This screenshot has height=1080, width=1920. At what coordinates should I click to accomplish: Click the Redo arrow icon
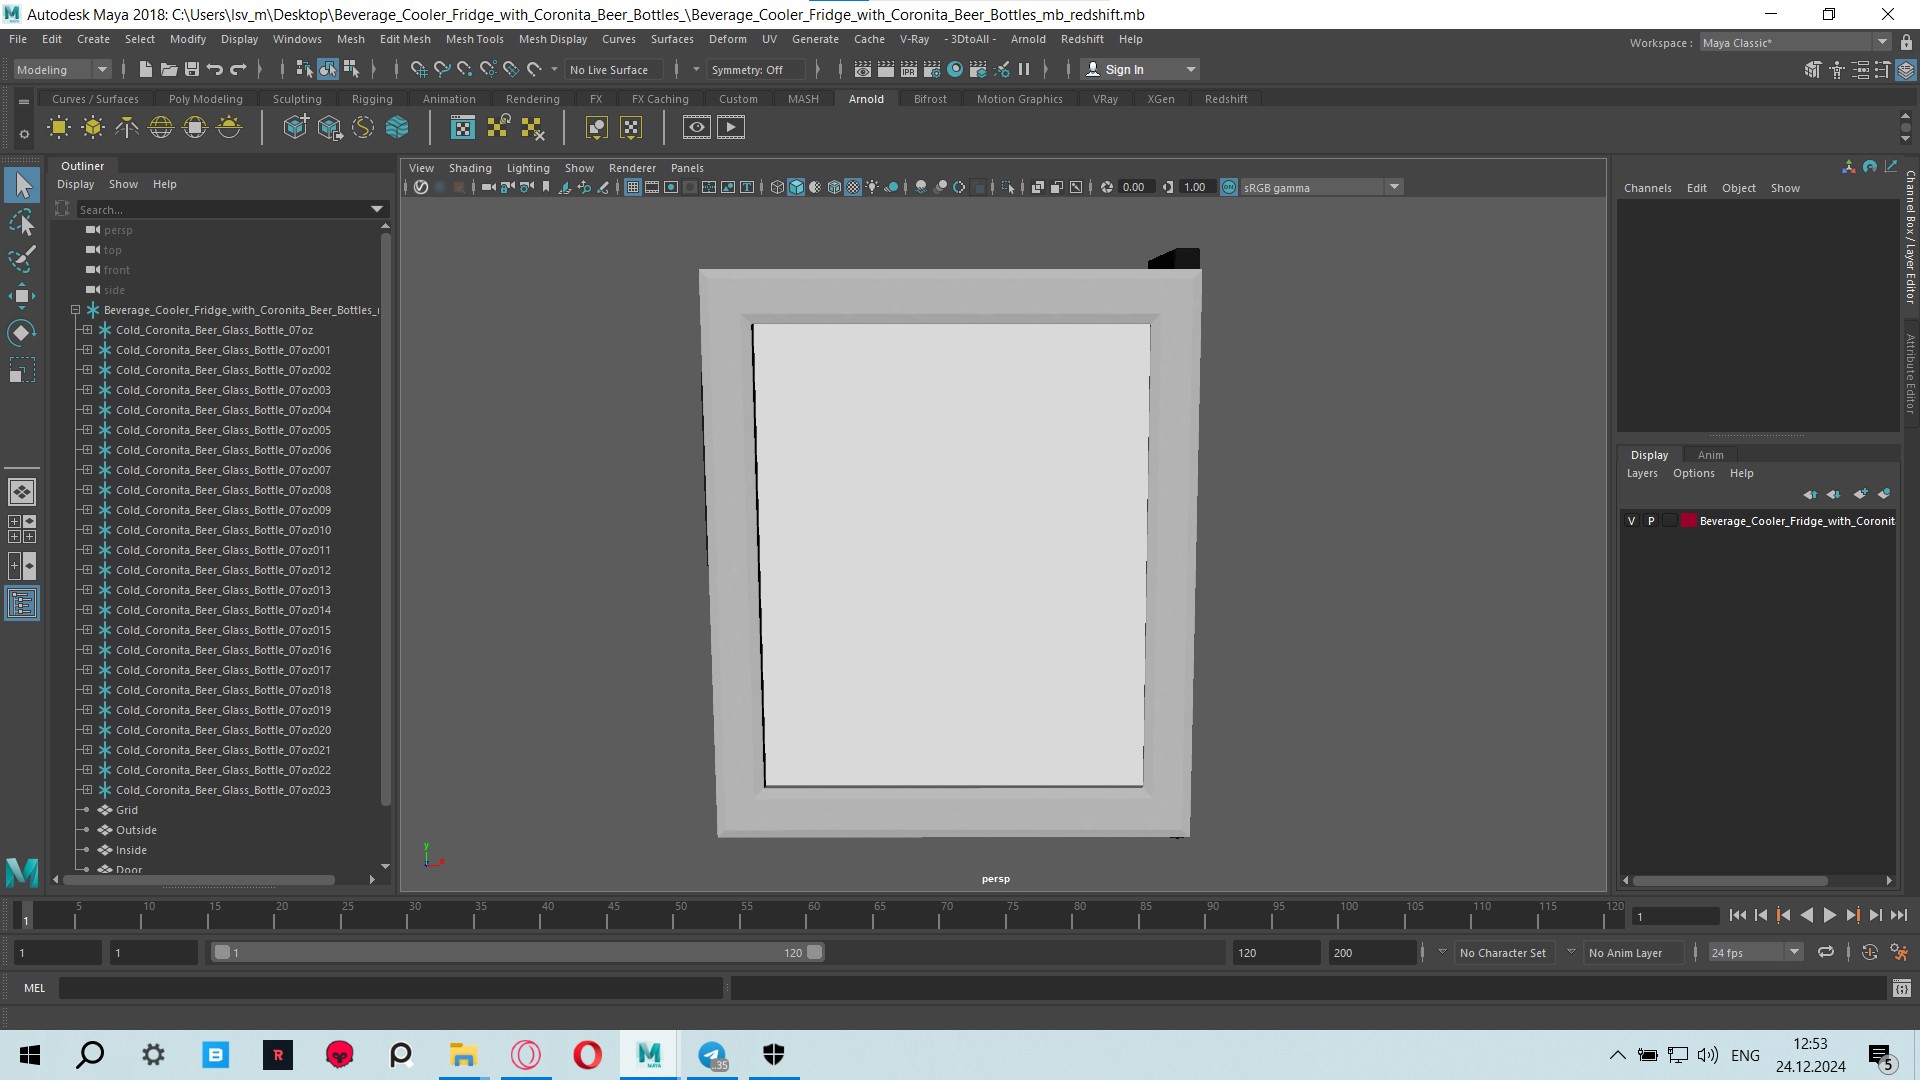tap(238, 69)
